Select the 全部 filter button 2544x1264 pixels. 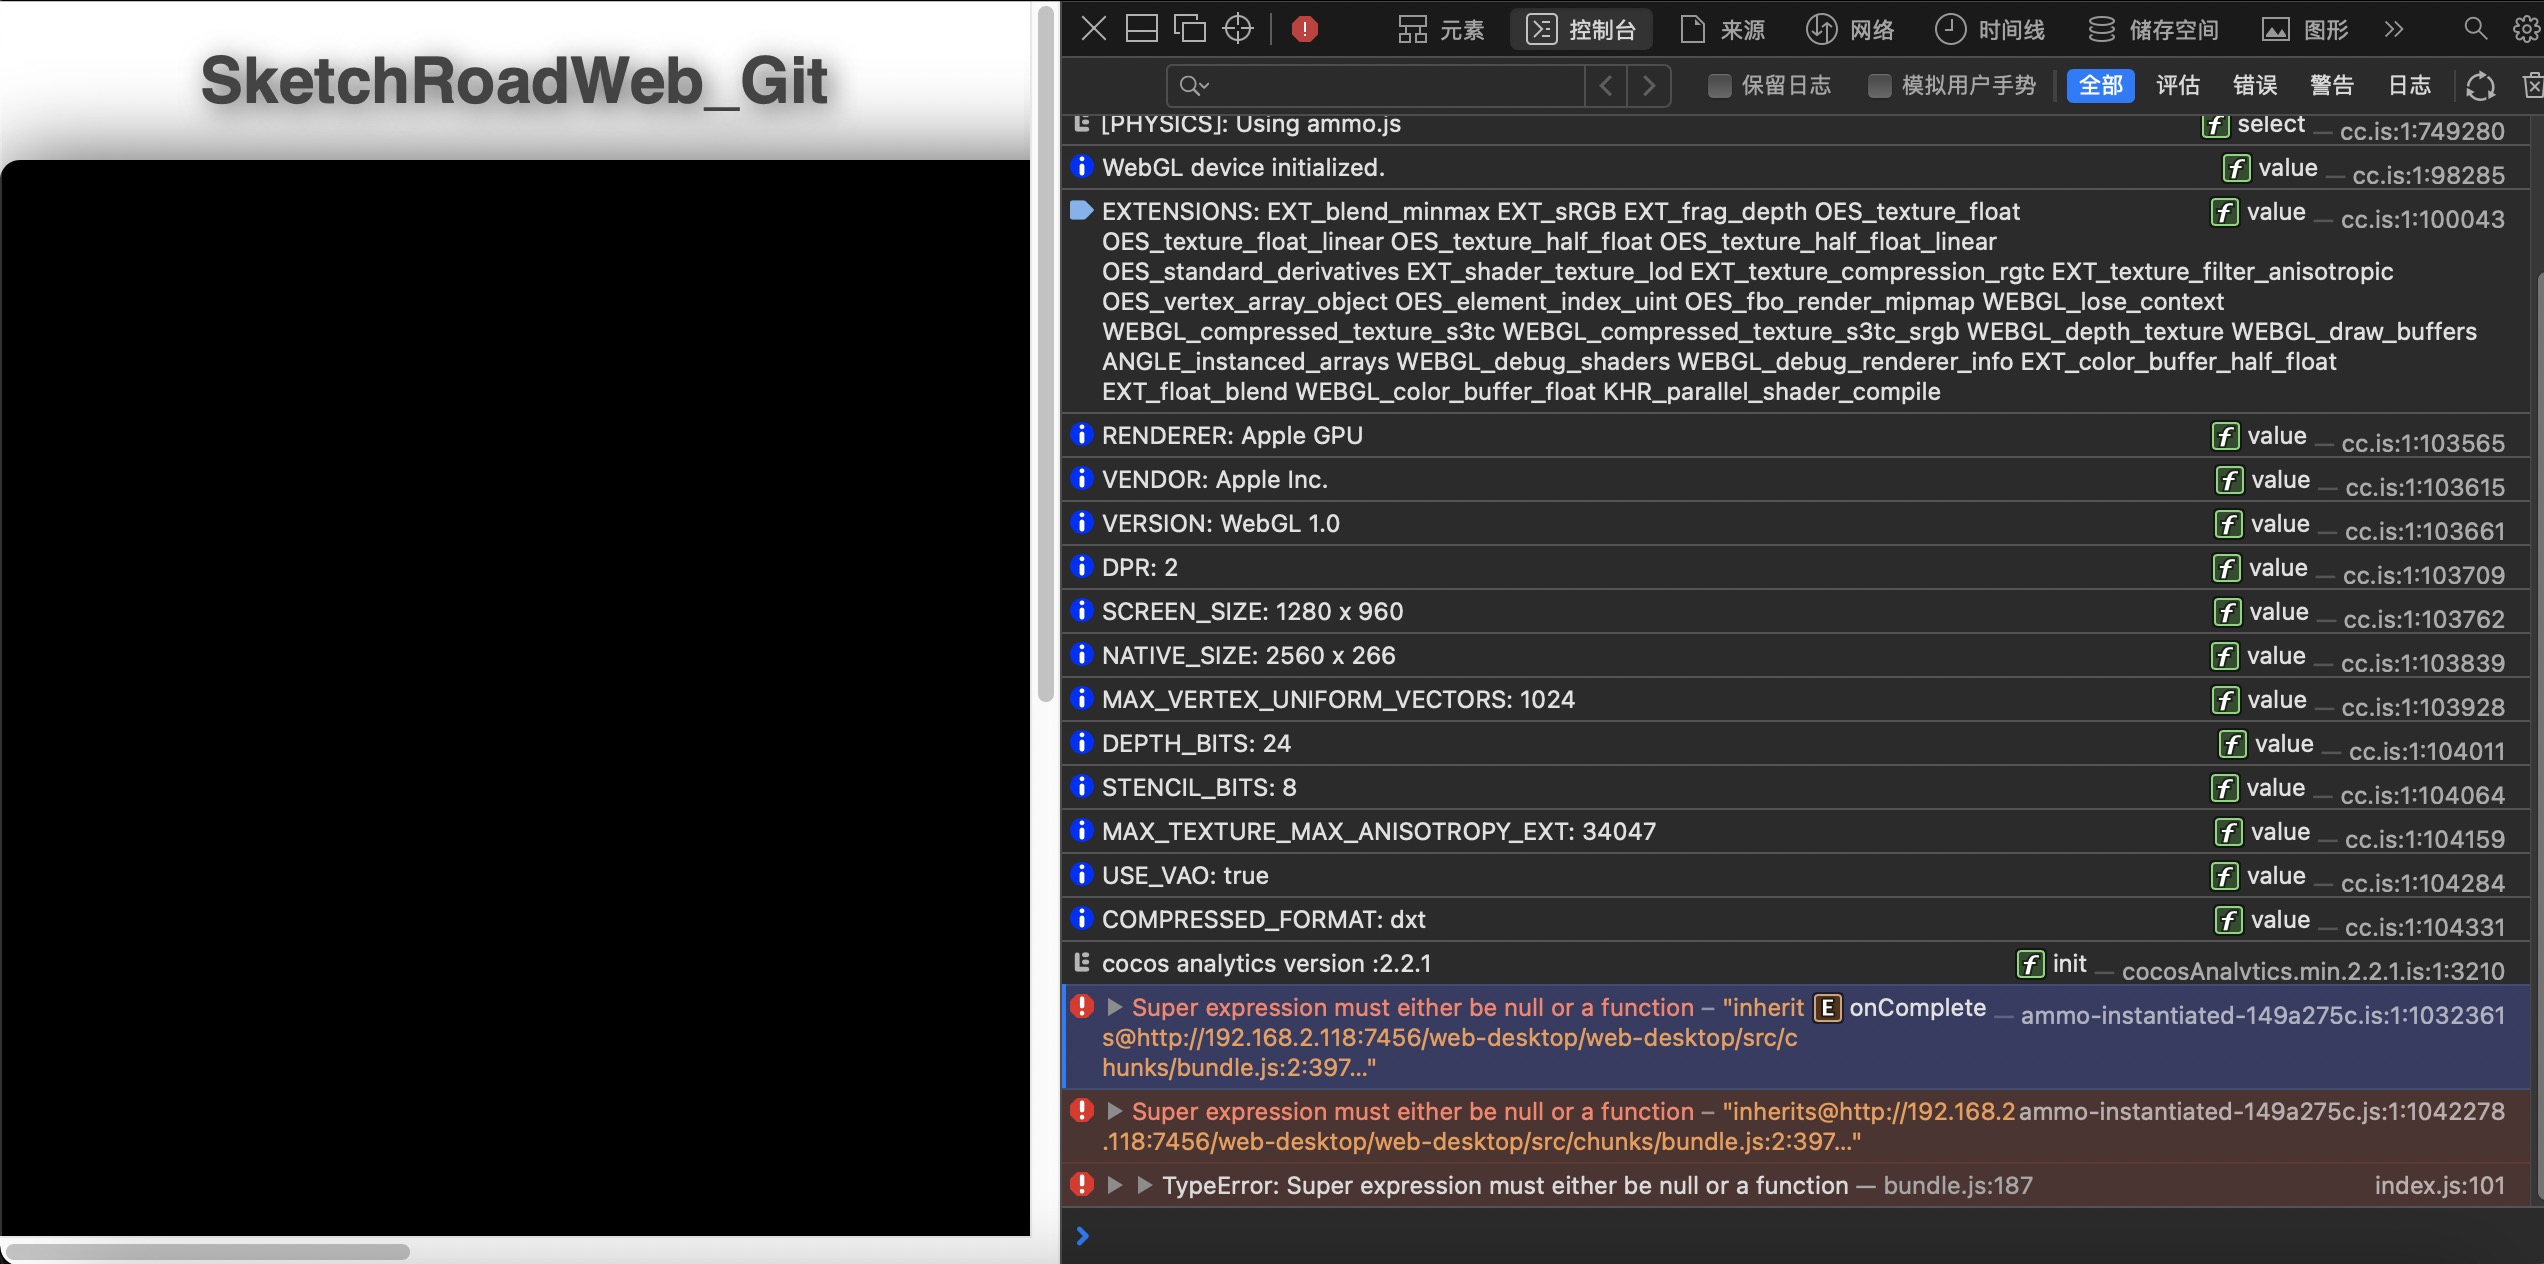point(2100,86)
